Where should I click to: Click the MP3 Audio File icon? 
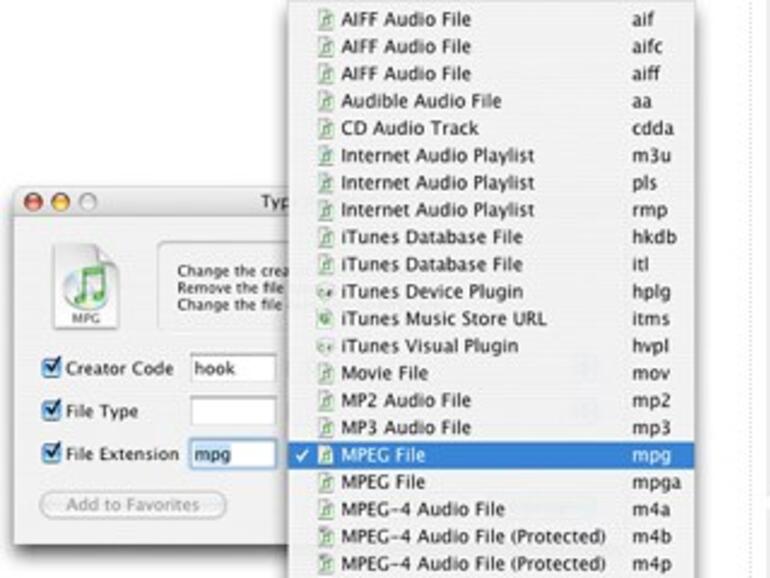click(325, 427)
